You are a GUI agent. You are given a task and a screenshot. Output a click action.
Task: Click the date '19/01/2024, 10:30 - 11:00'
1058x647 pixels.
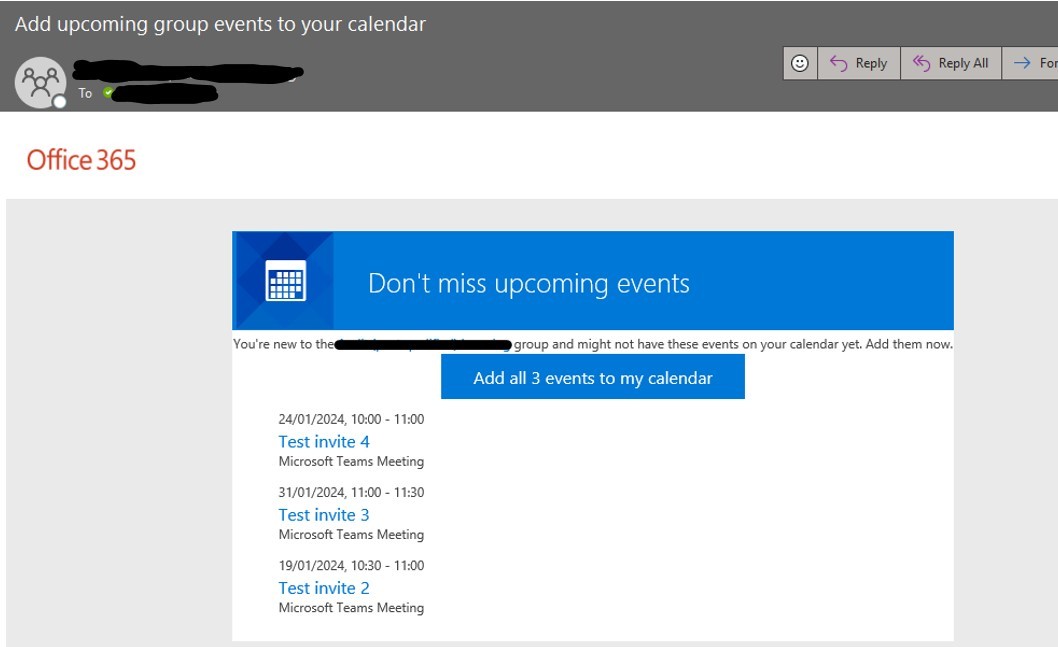pos(351,565)
